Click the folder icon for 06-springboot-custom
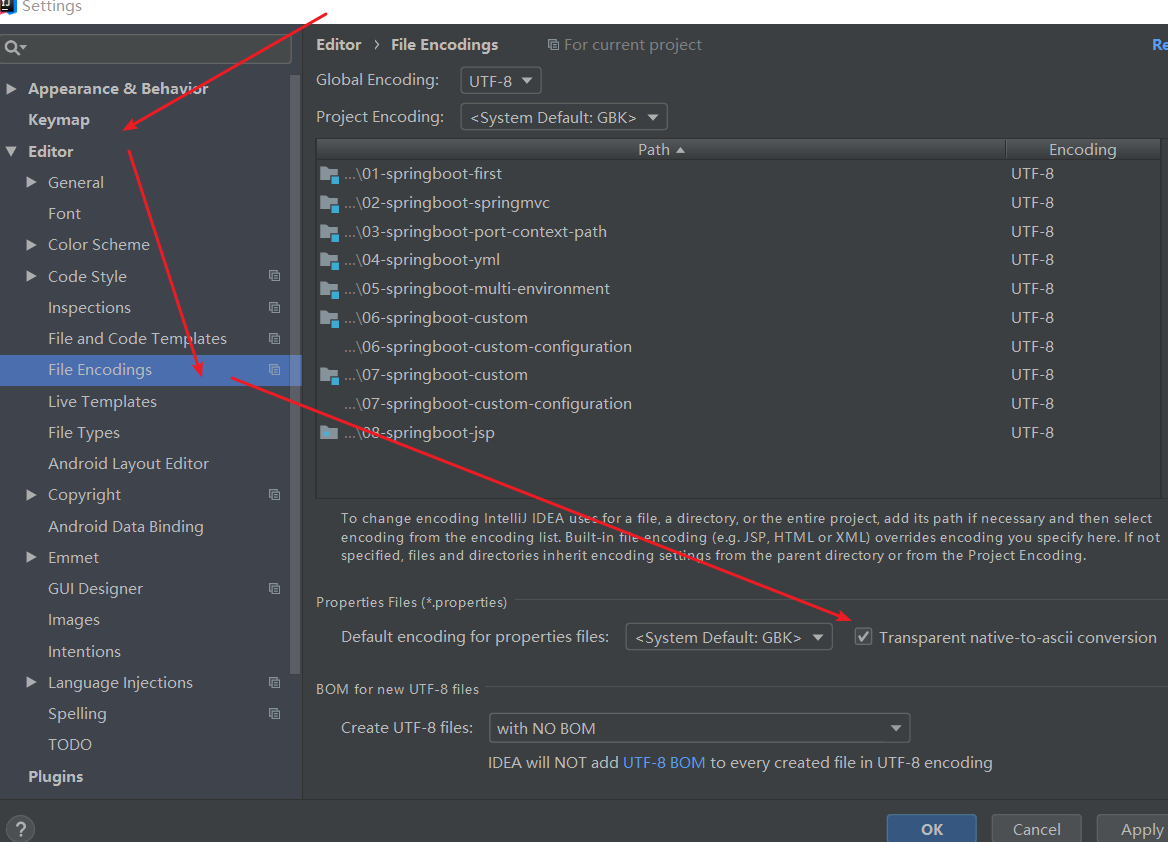This screenshot has width=1168, height=842. click(329, 318)
